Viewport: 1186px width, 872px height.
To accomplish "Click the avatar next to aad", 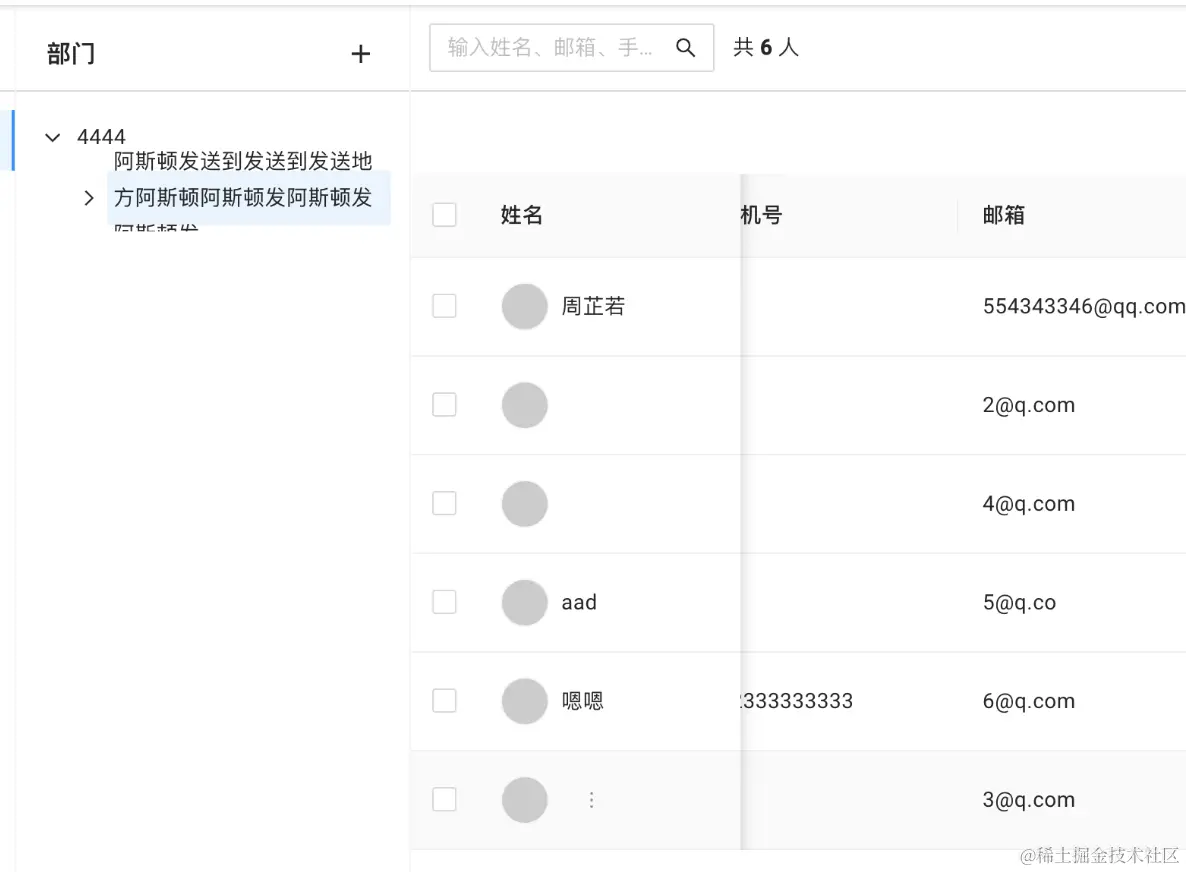I will click(524, 602).
